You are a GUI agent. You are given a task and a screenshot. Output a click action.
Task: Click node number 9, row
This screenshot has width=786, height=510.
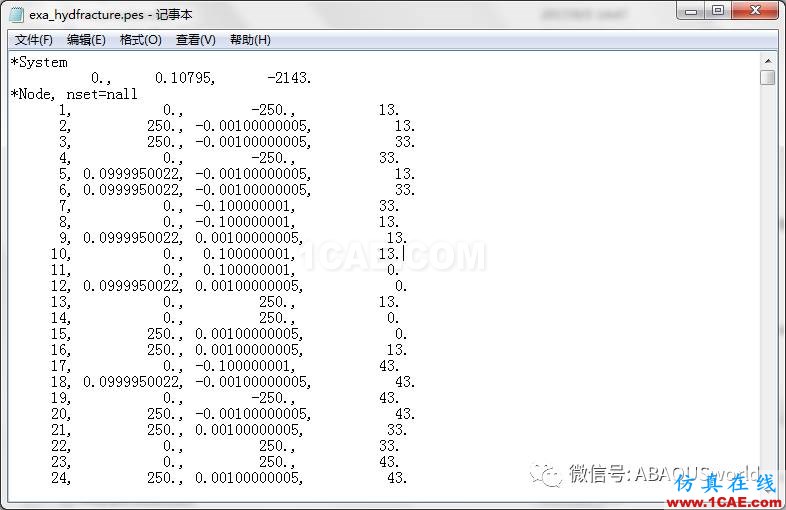(233, 238)
